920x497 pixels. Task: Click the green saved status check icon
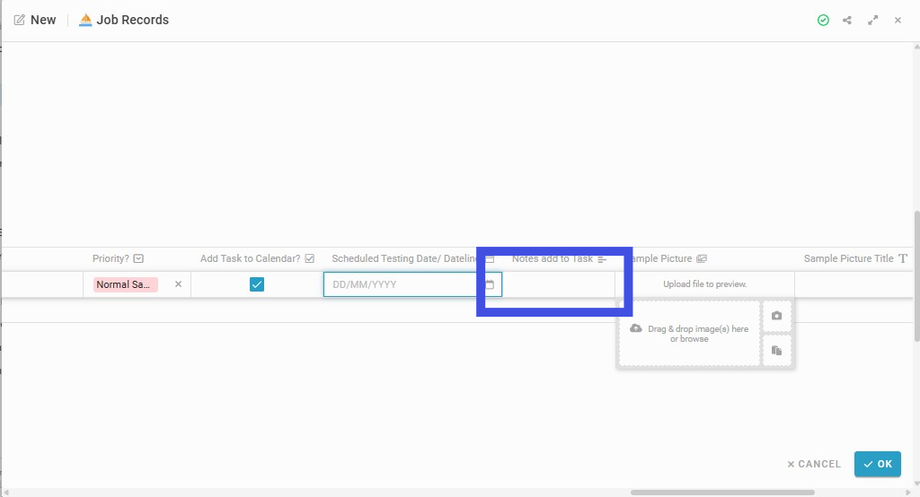[823, 20]
